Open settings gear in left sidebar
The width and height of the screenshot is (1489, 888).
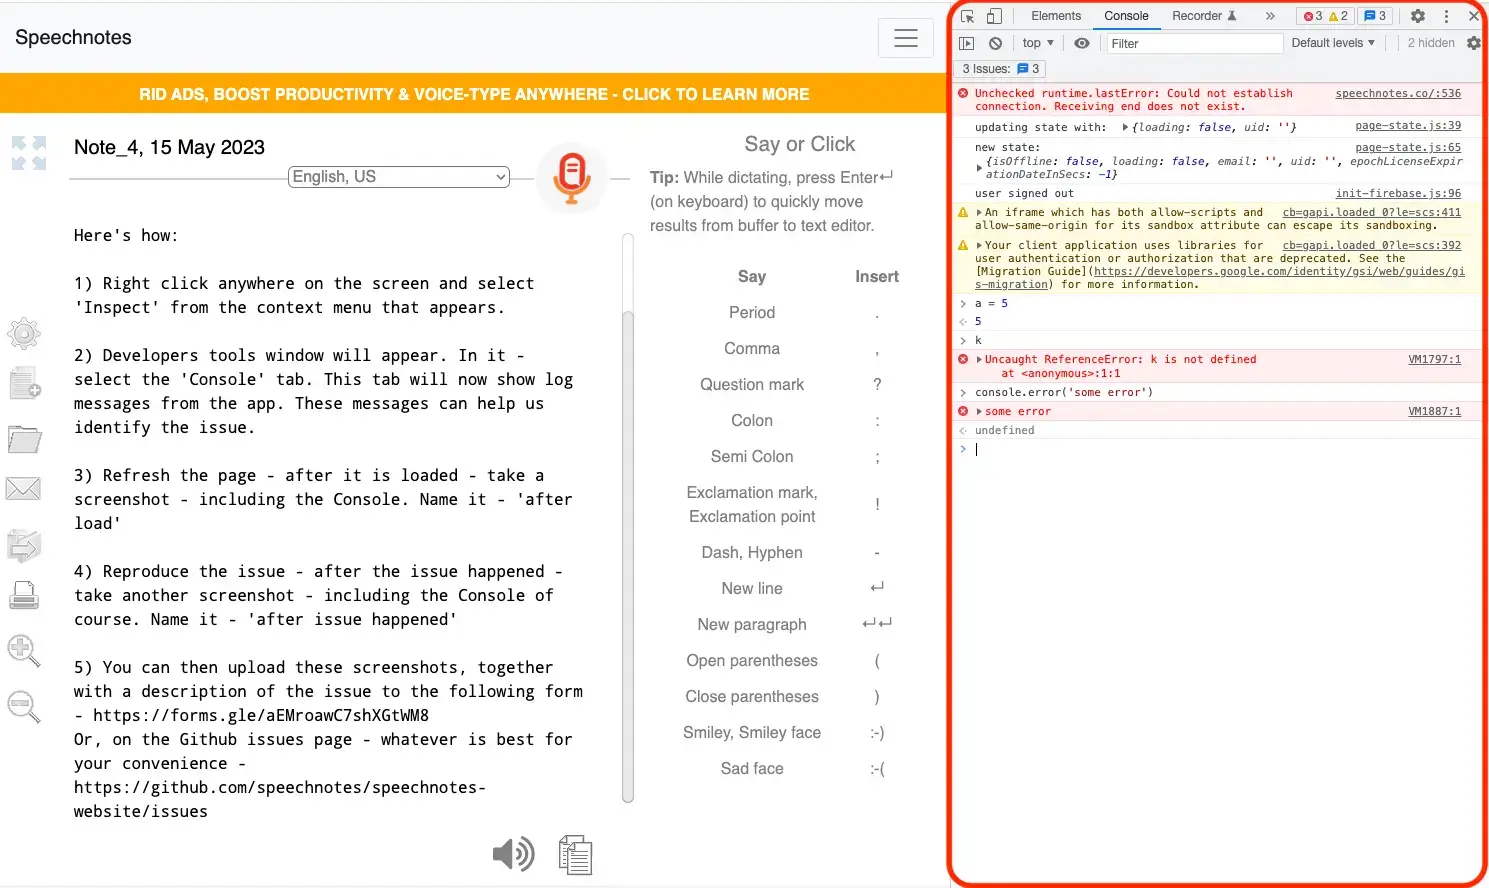[24, 333]
